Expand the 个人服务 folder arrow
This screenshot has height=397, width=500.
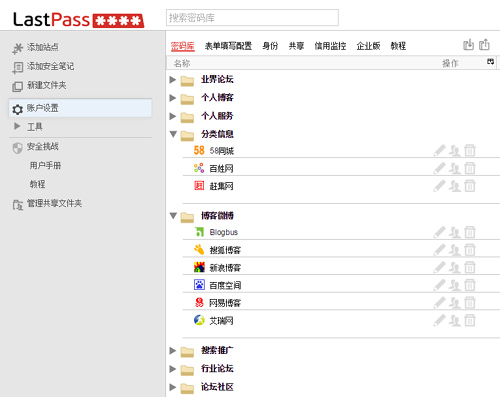point(172,116)
